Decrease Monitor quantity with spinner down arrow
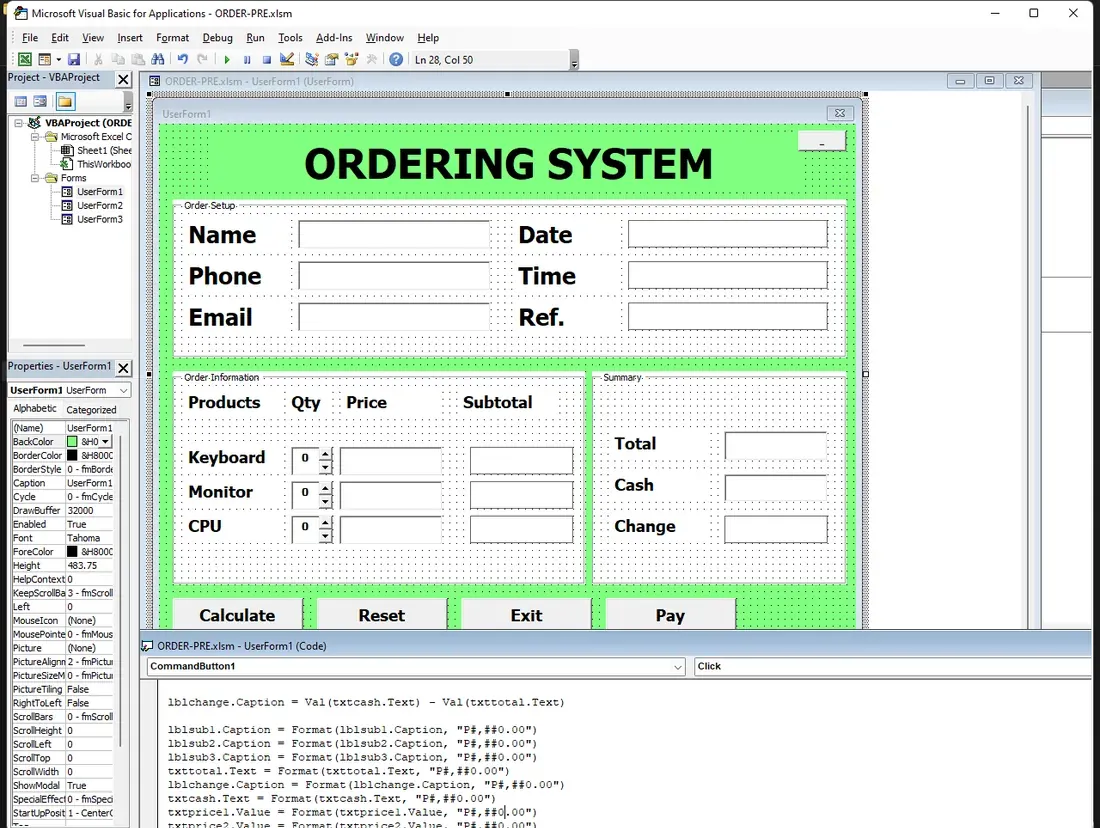This screenshot has height=828, width=1100. coord(325,502)
